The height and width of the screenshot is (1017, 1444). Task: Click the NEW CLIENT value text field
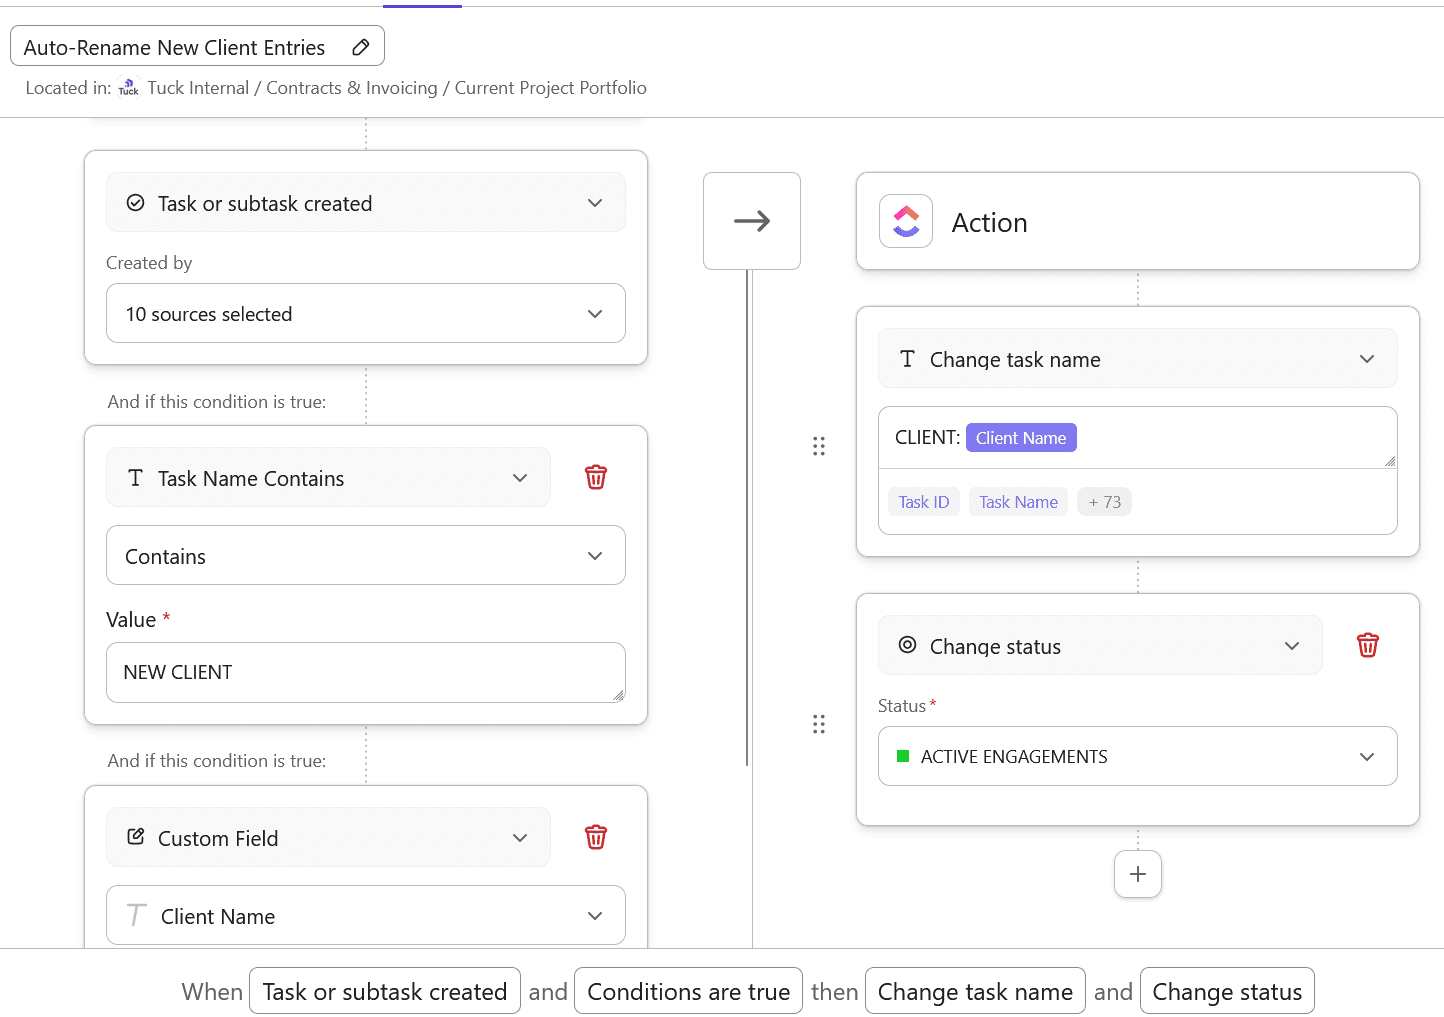pyautogui.click(x=366, y=673)
